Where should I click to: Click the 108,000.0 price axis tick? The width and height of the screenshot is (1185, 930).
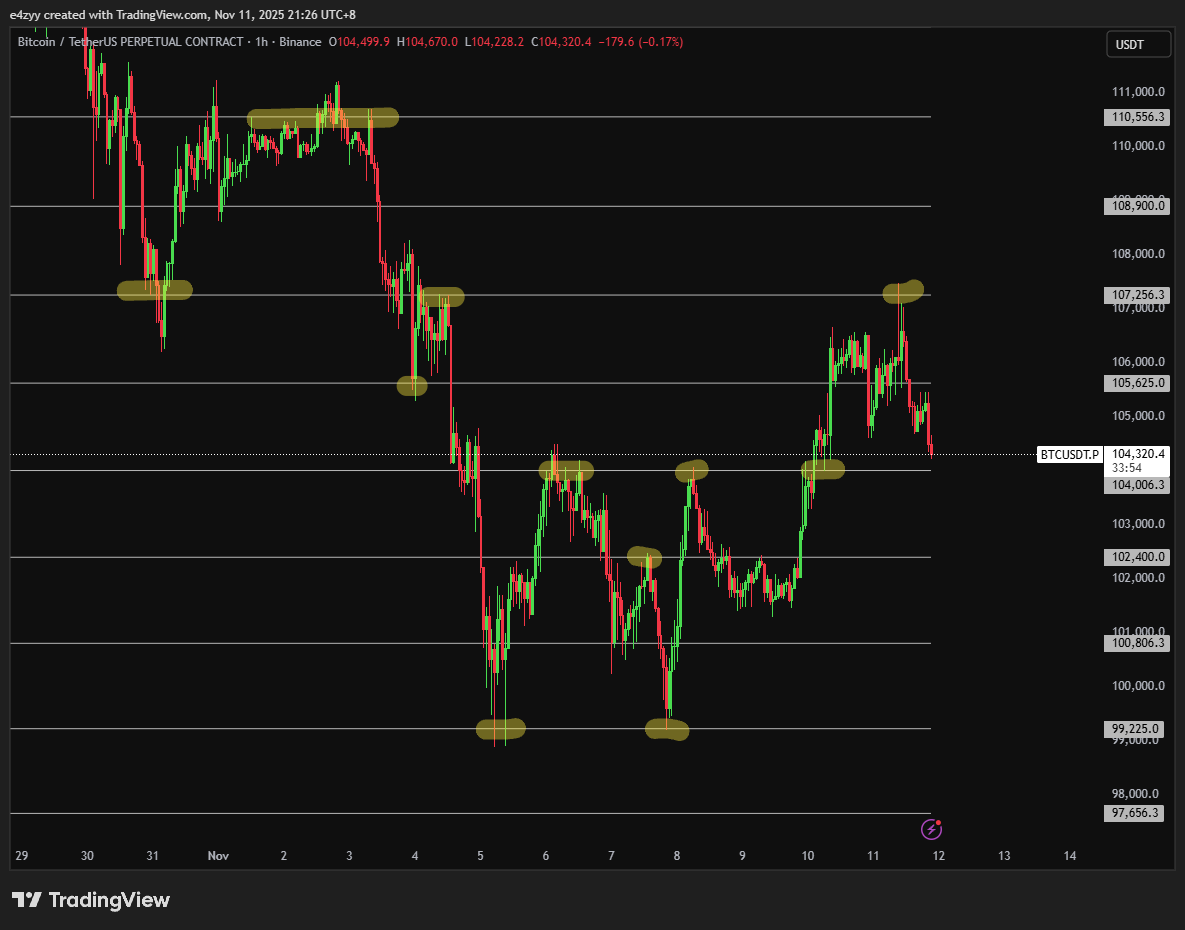(1138, 254)
